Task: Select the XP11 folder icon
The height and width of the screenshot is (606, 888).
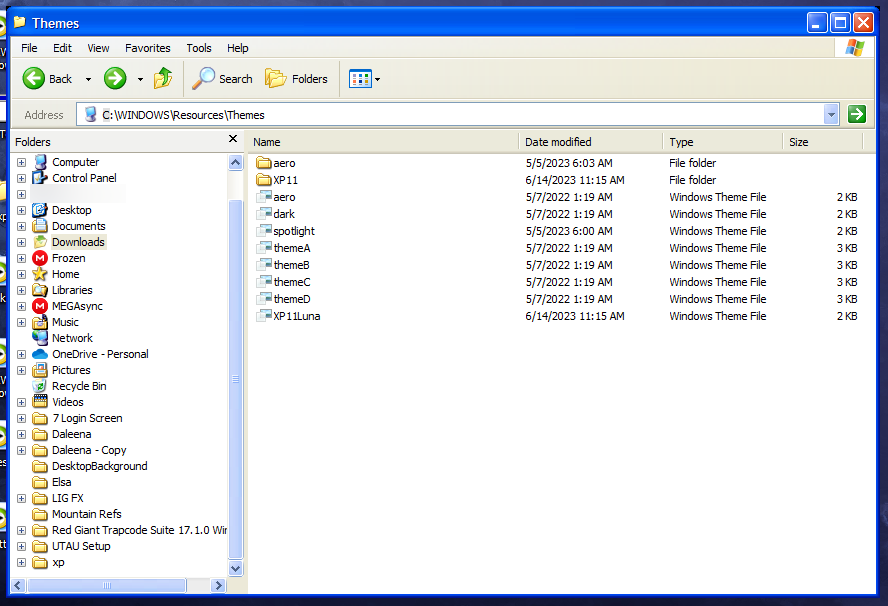Action: [263, 180]
